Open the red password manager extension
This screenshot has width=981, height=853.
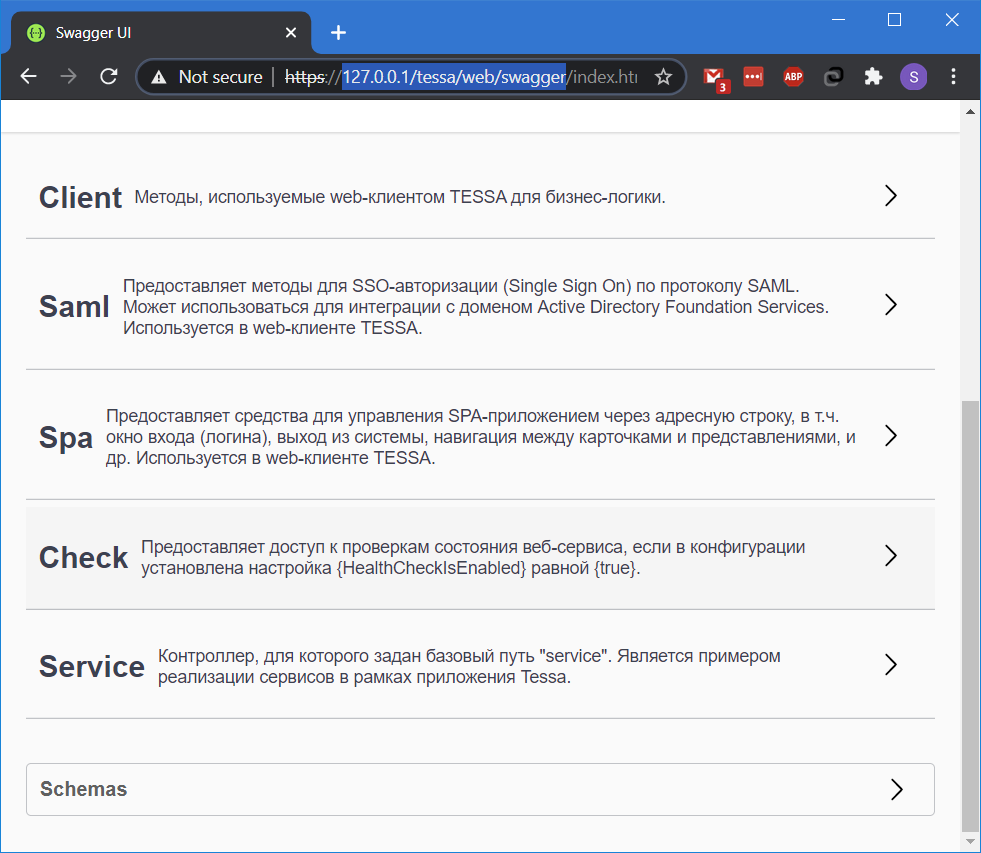(x=753, y=76)
